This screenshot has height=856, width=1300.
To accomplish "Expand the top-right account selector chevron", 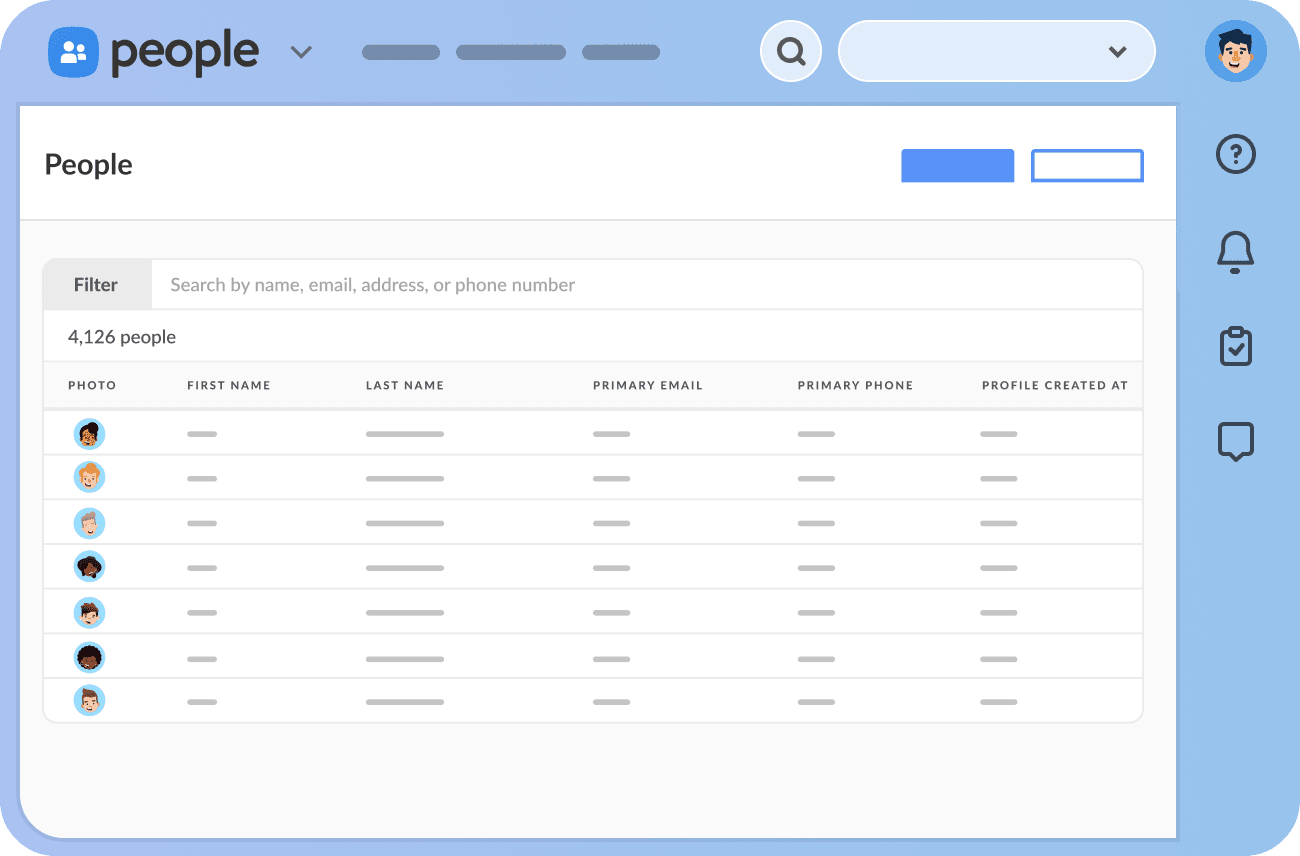I will click(x=1117, y=51).
